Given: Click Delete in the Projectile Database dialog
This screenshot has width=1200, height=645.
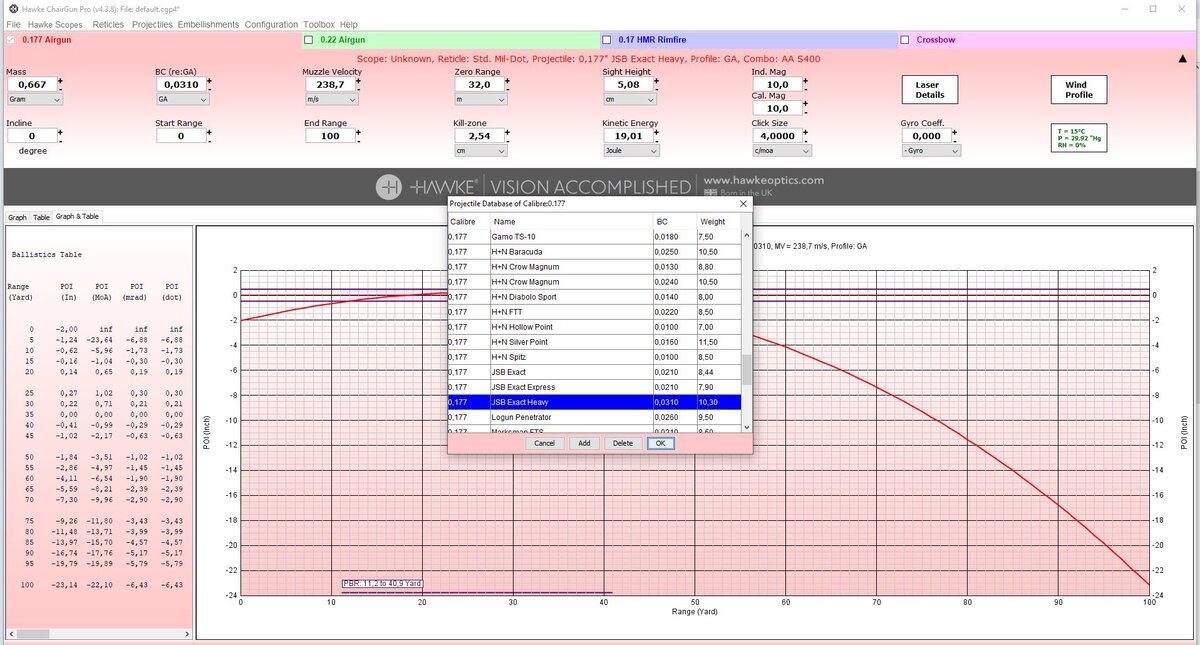Looking at the screenshot, I should point(622,443).
